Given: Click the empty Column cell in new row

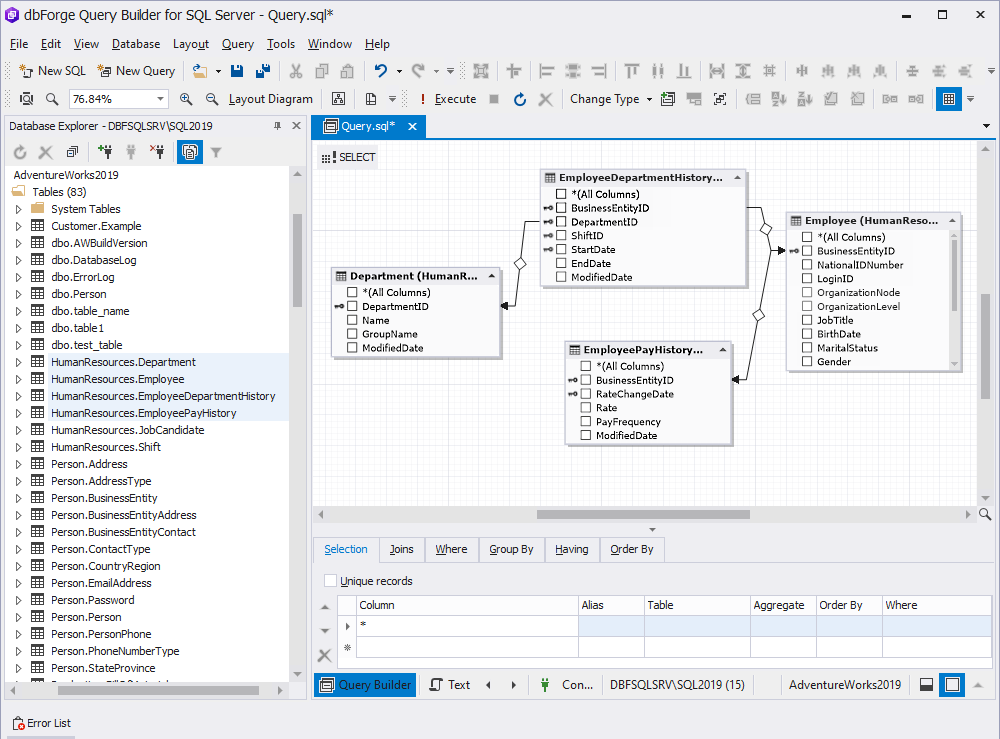Looking at the screenshot, I should tap(467, 647).
